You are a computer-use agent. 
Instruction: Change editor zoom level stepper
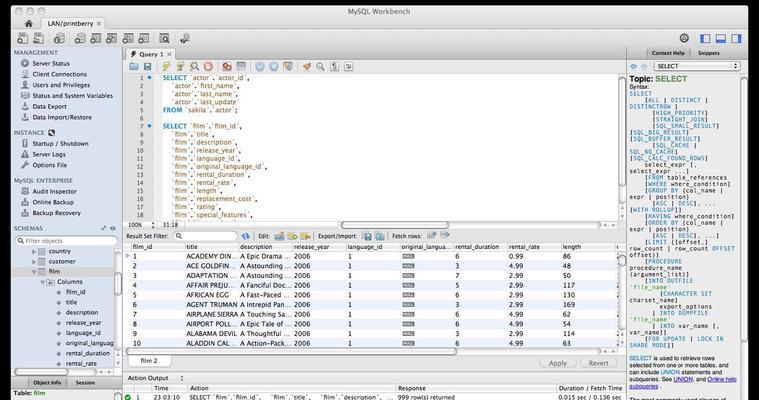point(153,225)
